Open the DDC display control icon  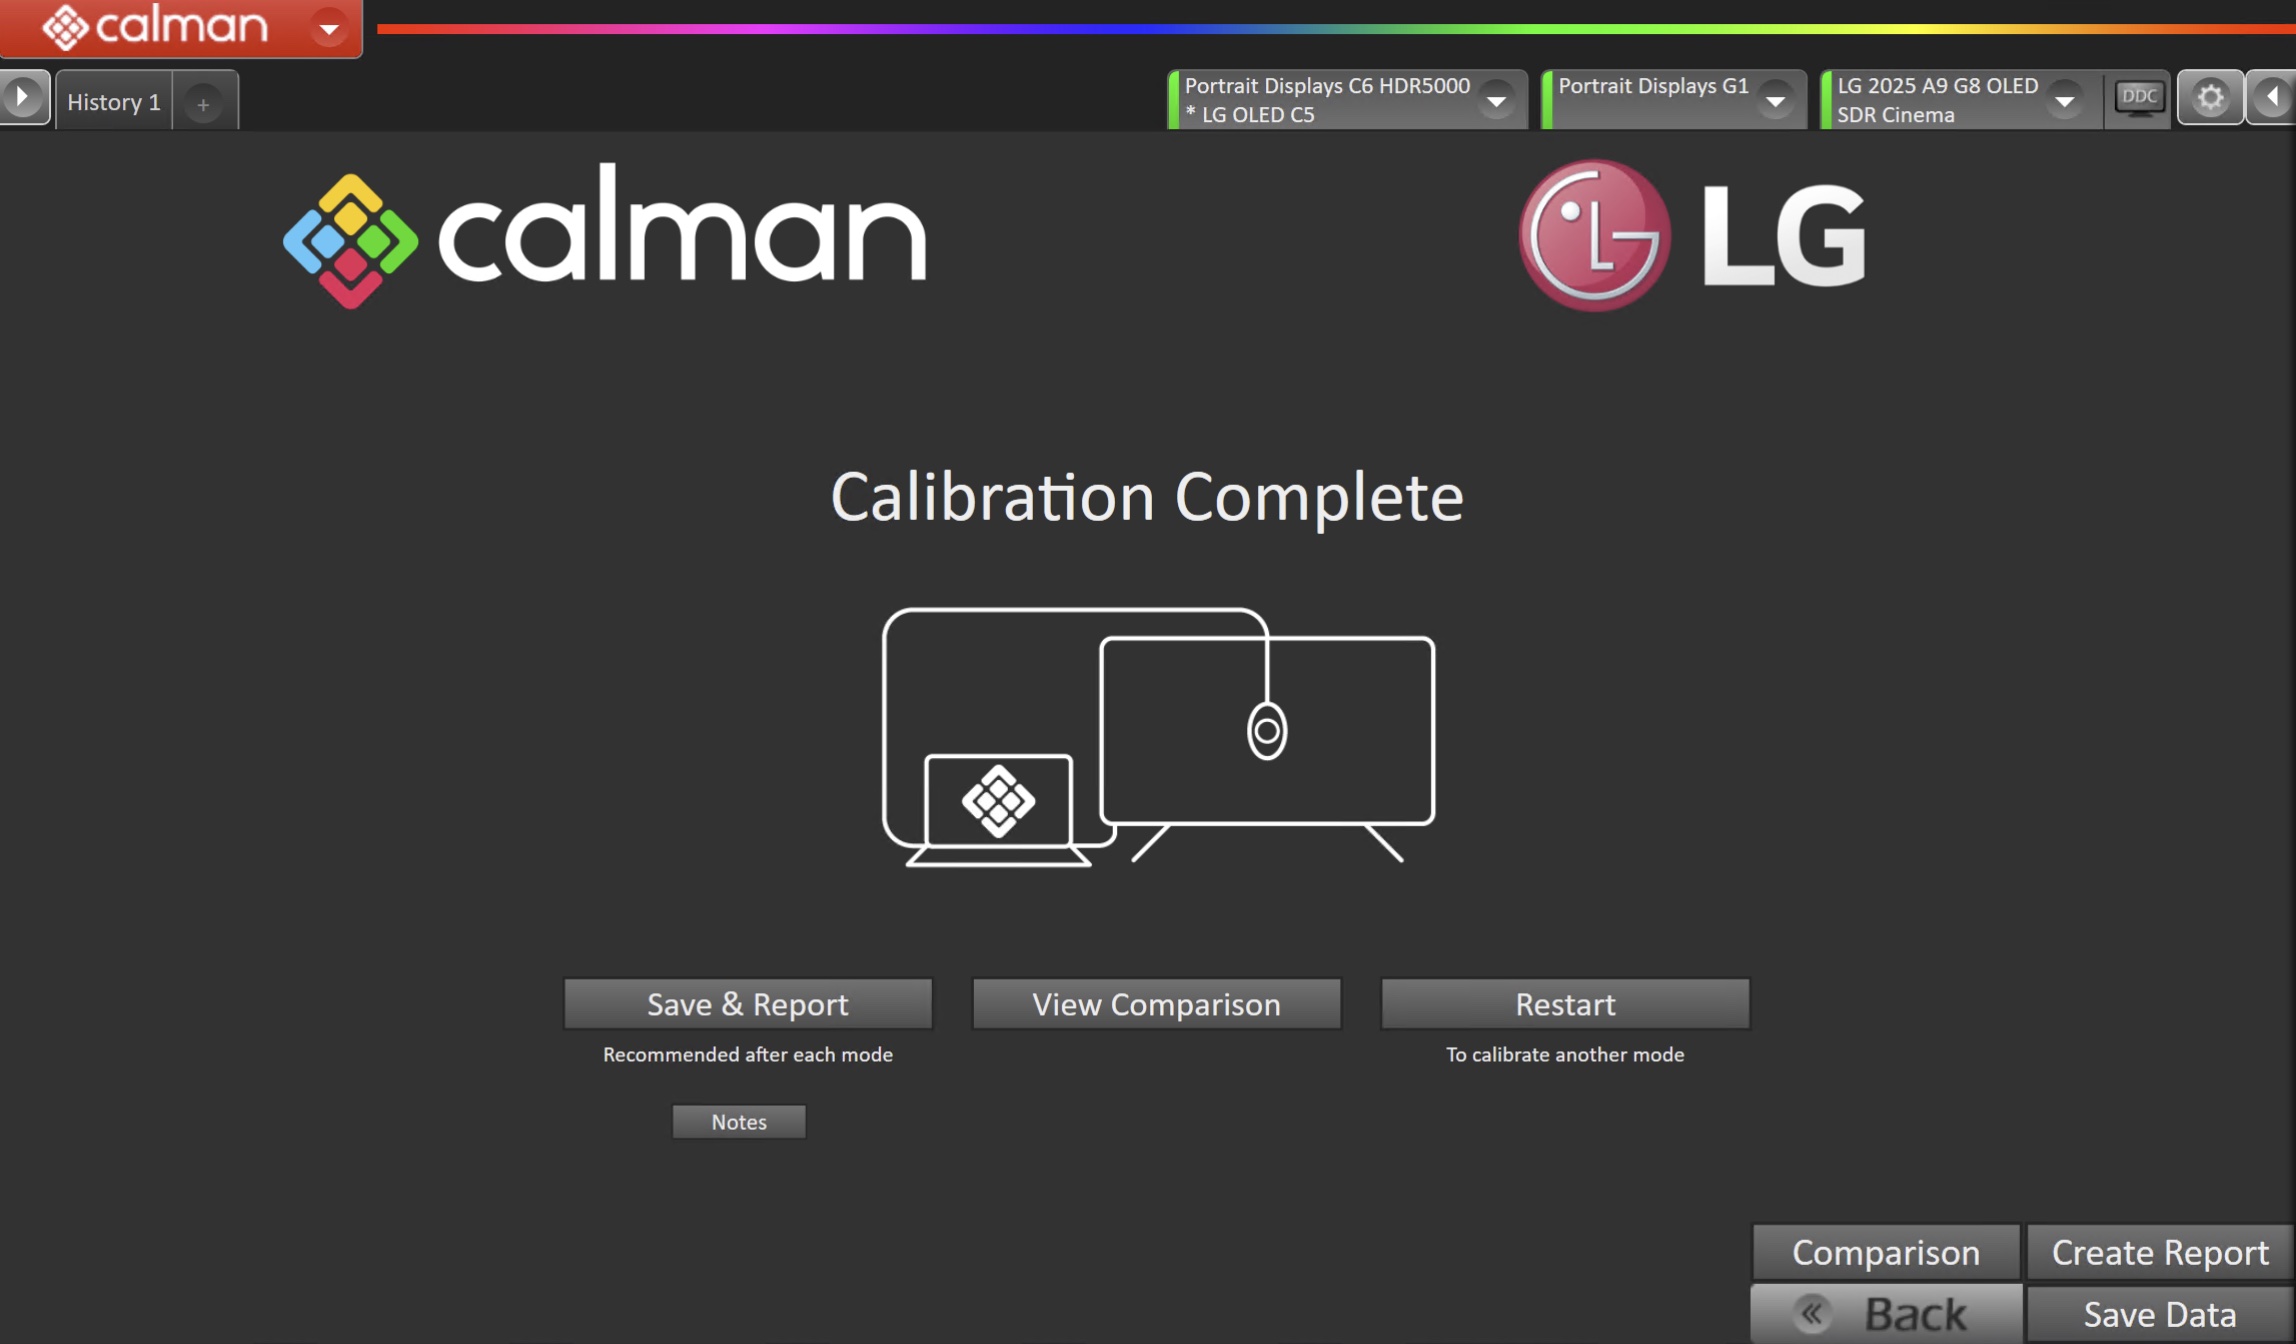(2138, 98)
